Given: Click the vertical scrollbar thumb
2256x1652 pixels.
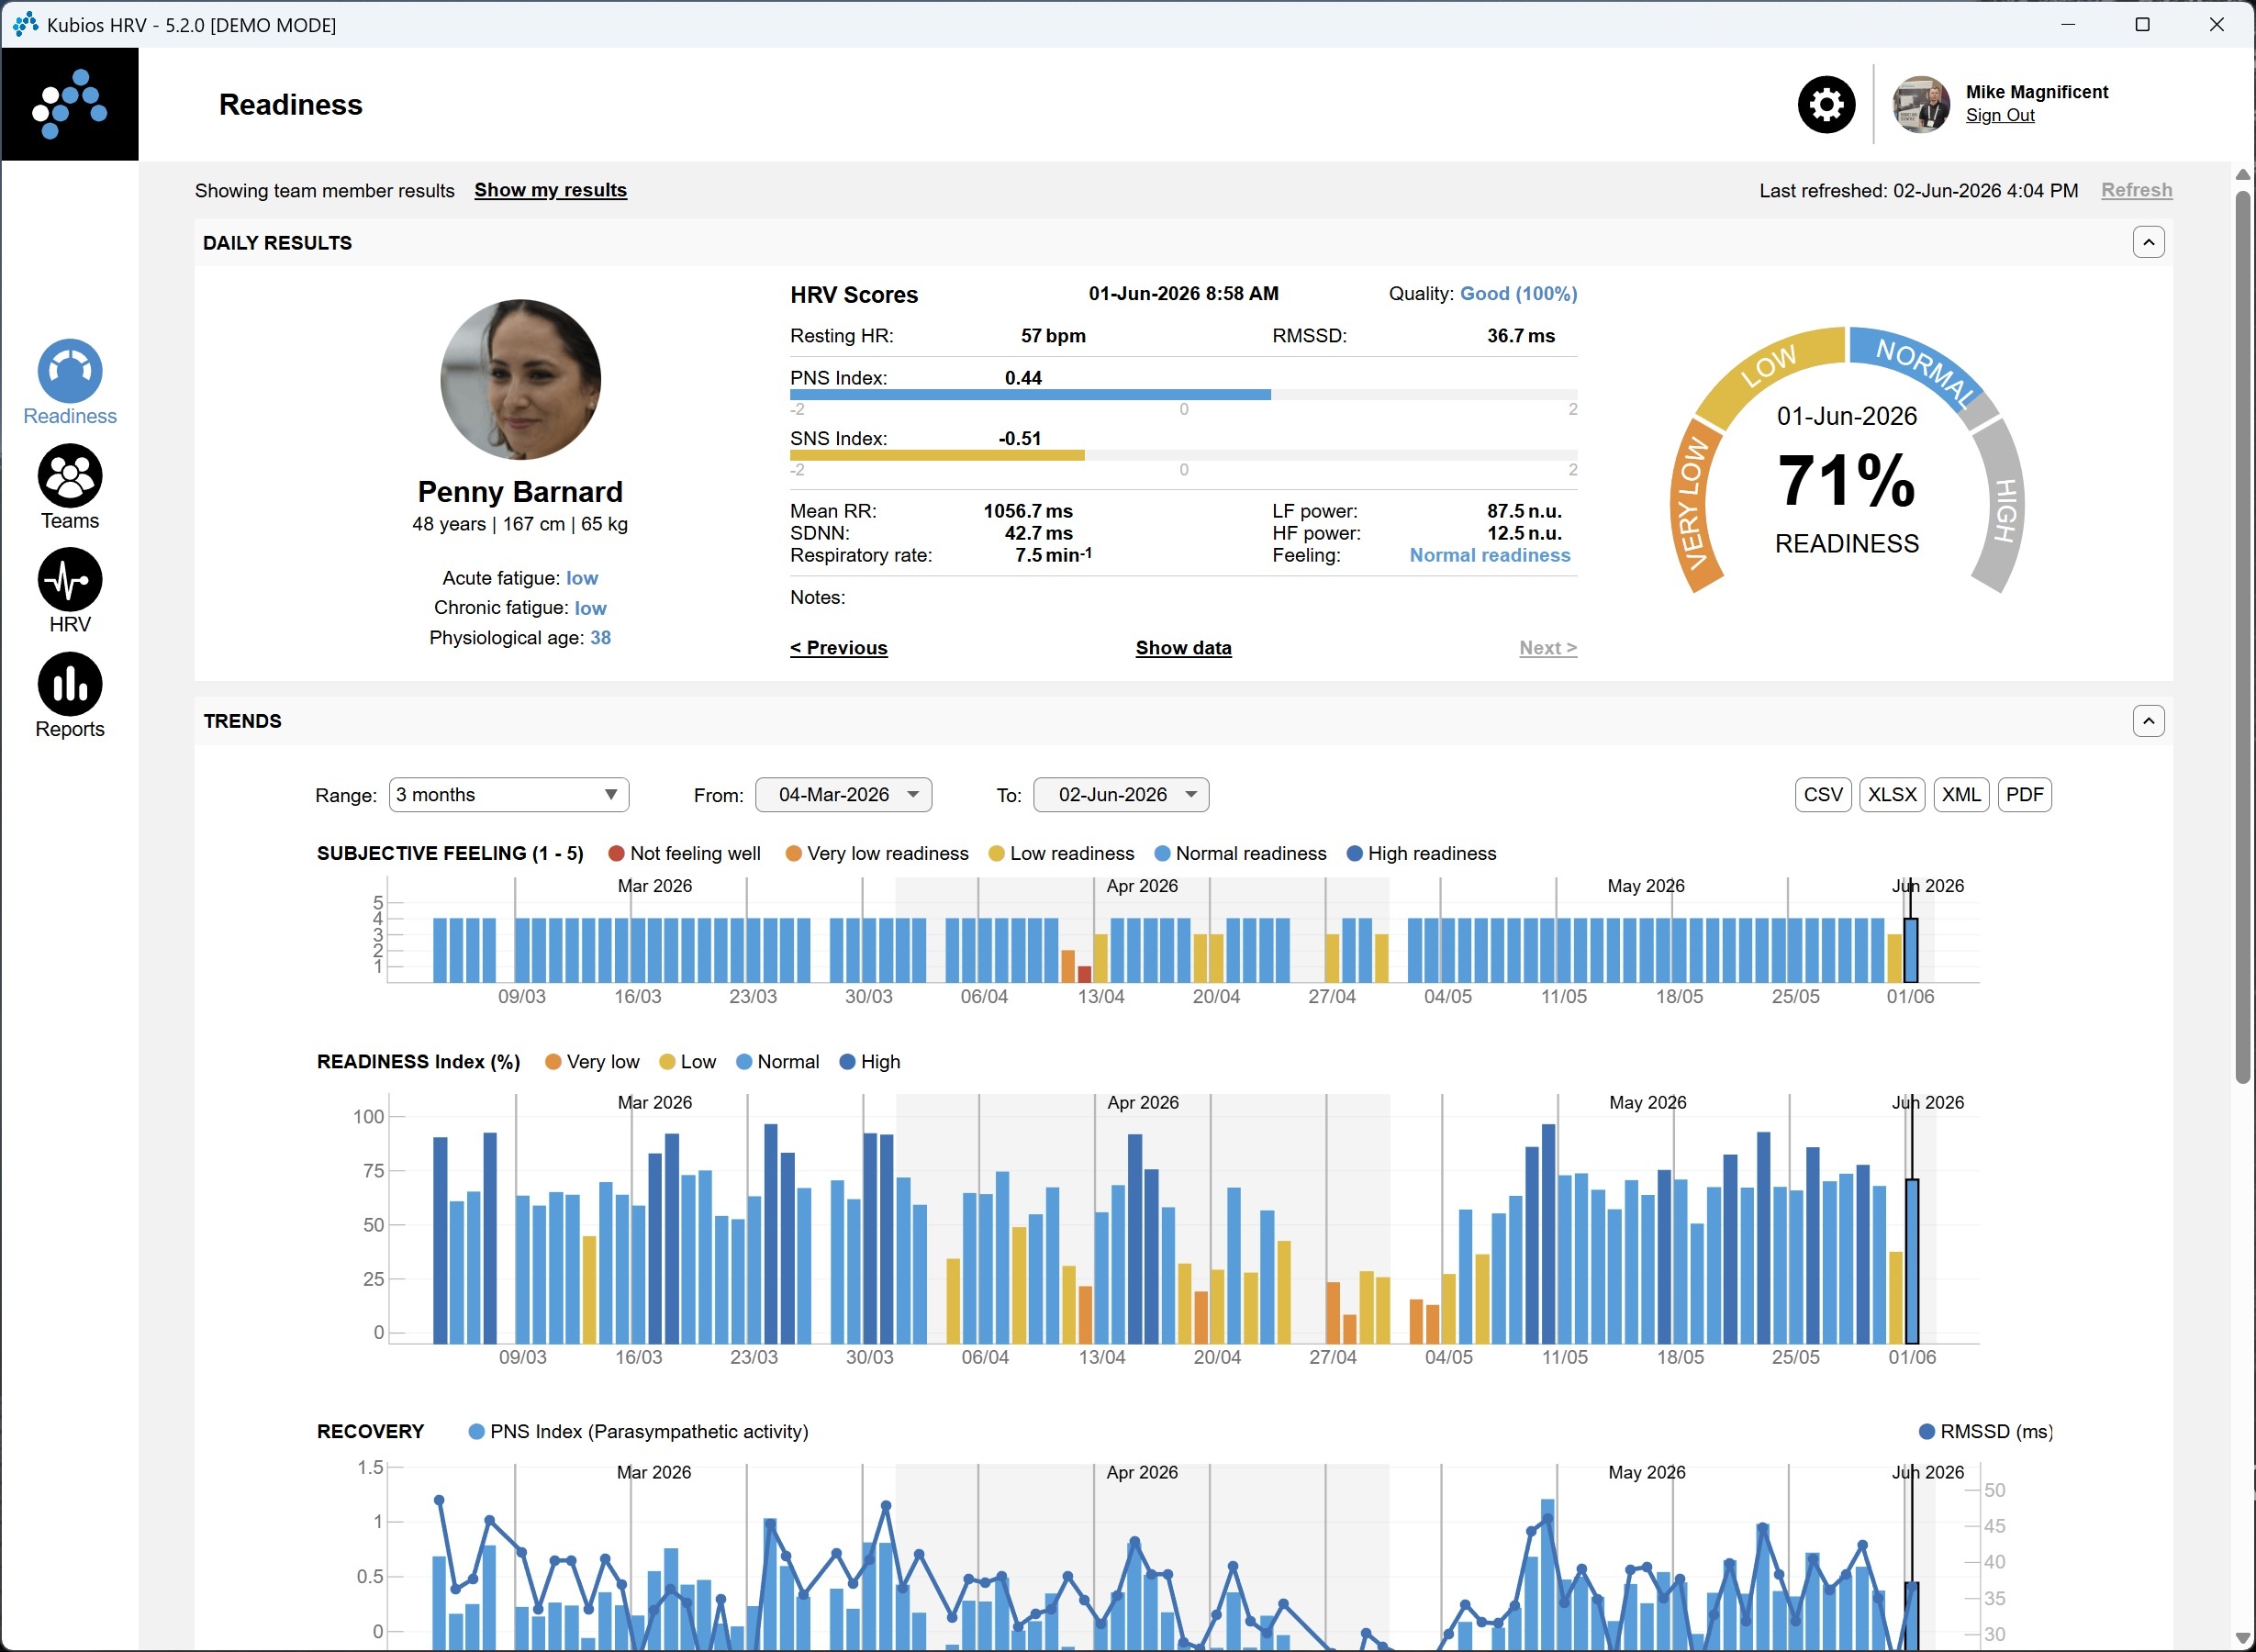Looking at the screenshot, I should pyautogui.click(x=2243, y=635).
